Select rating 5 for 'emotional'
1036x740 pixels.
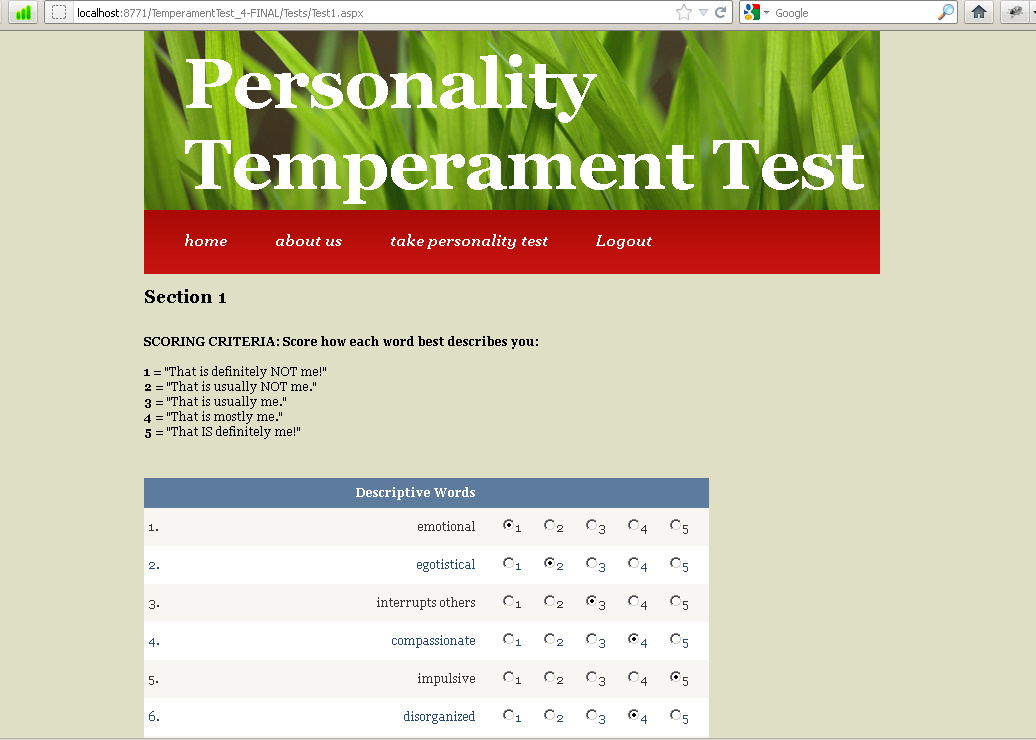675,526
